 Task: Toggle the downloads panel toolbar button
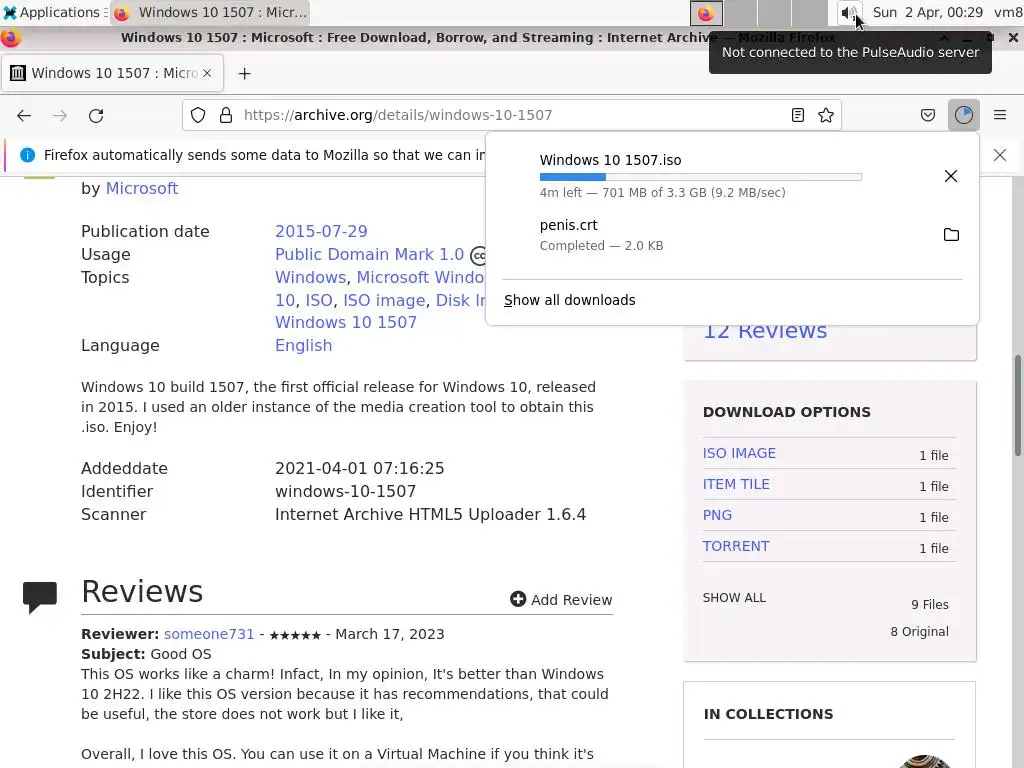point(963,116)
